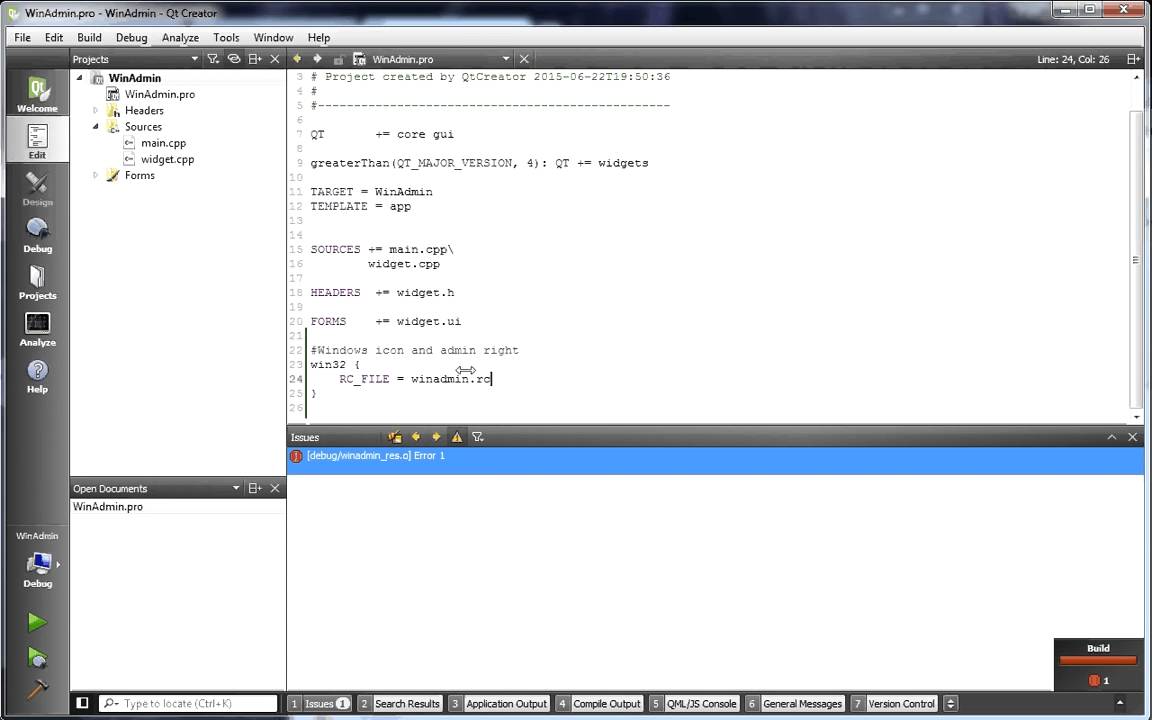Click the red Build progress bar

coord(1098,660)
